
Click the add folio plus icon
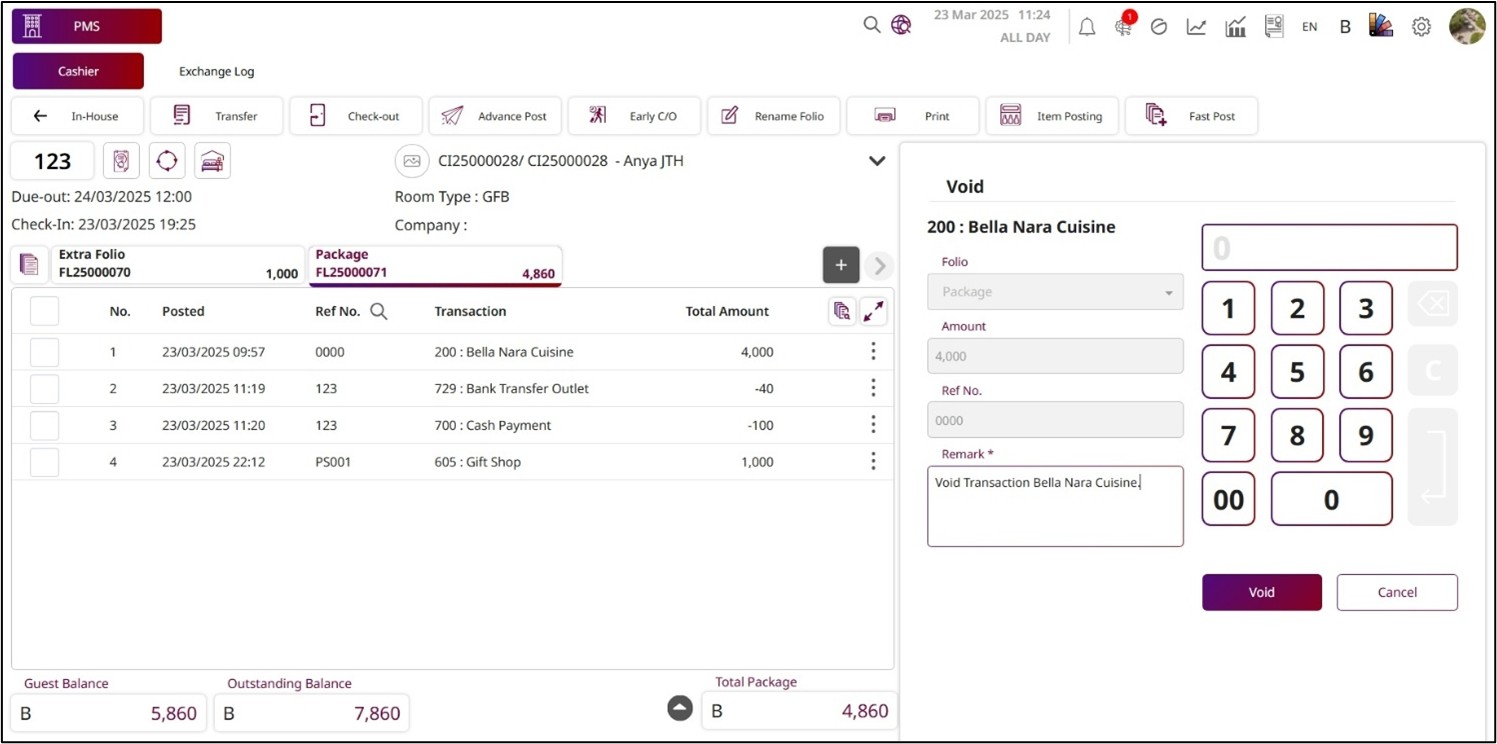click(x=841, y=265)
